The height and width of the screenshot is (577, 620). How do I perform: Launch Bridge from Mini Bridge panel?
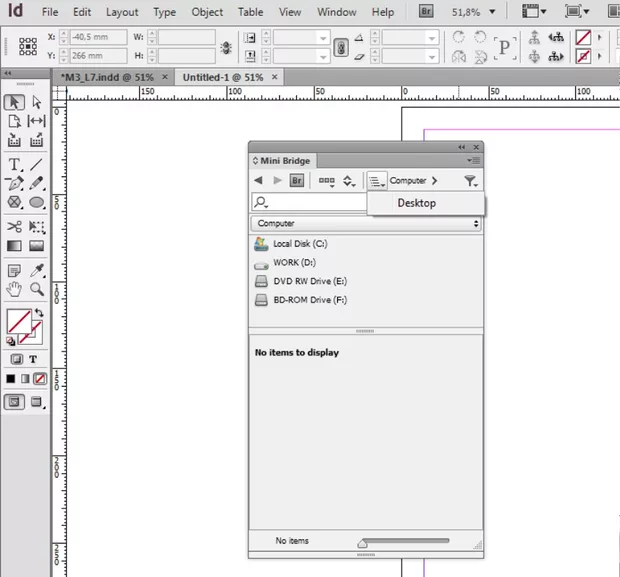(x=297, y=181)
